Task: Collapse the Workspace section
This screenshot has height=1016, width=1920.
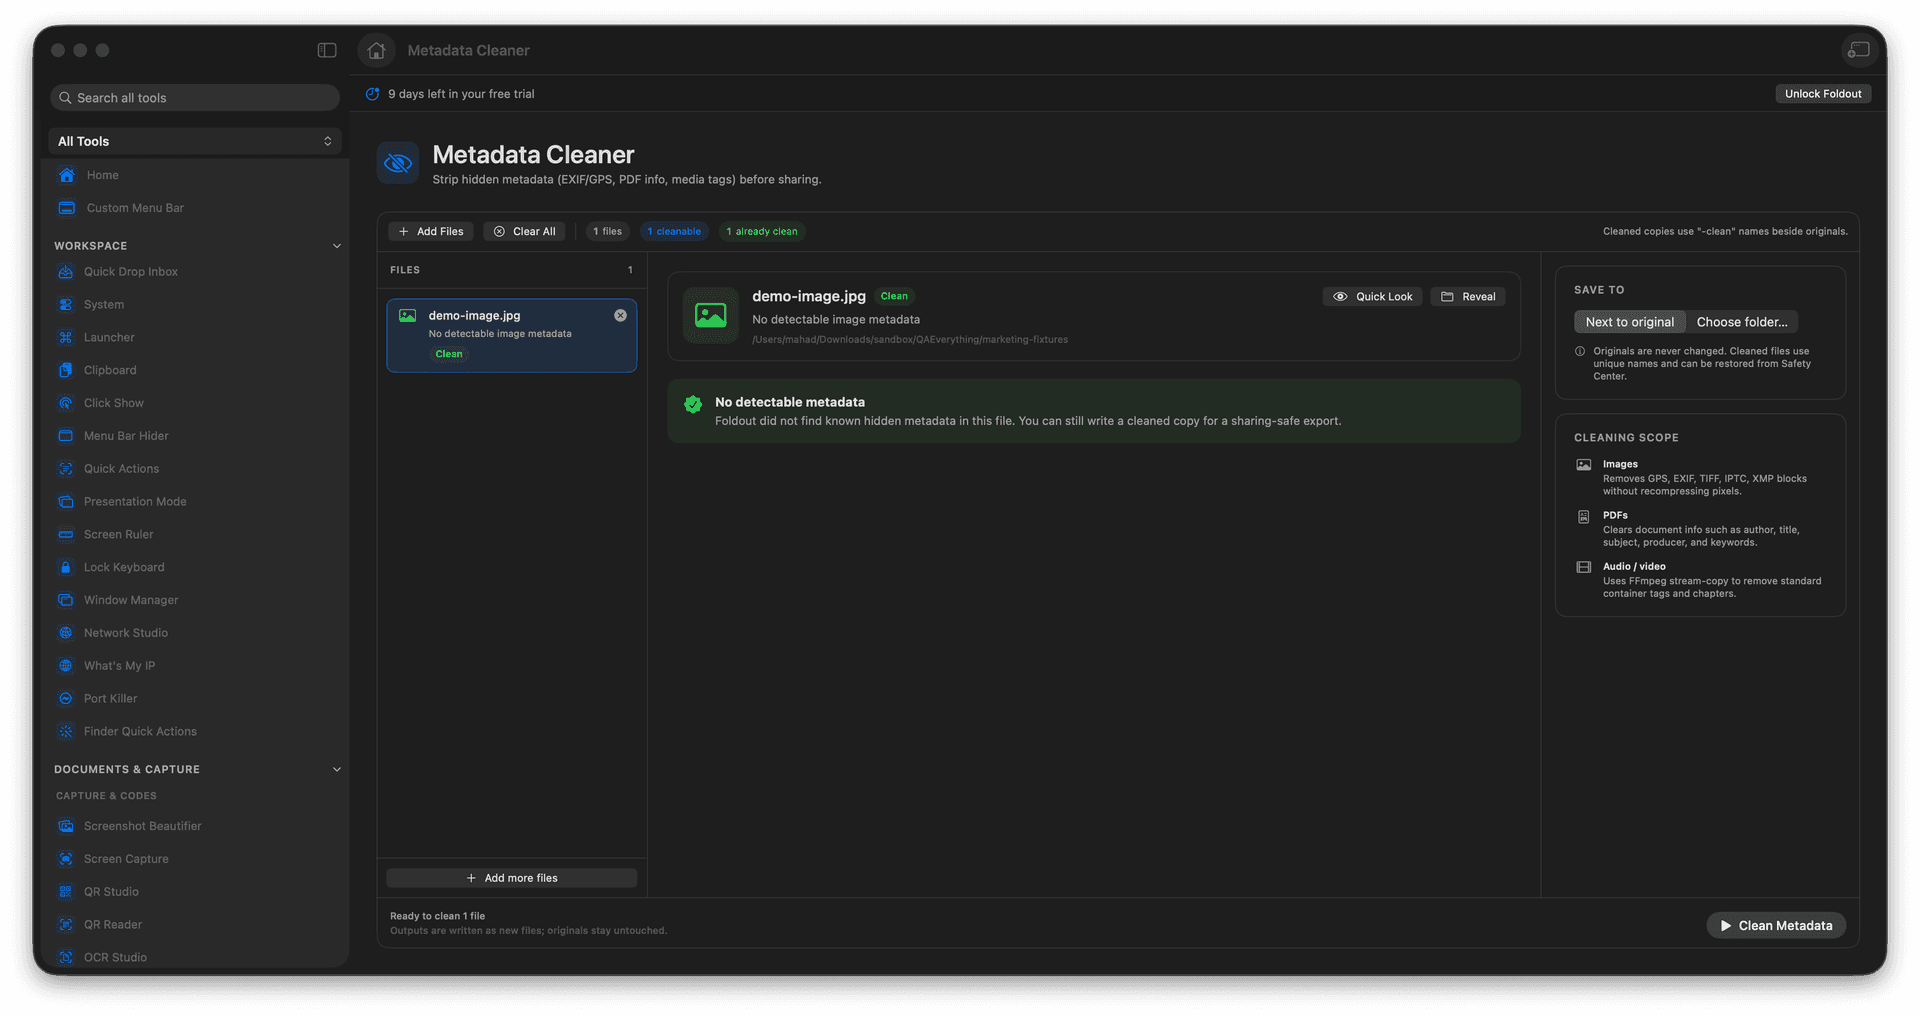Action: pos(337,246)
